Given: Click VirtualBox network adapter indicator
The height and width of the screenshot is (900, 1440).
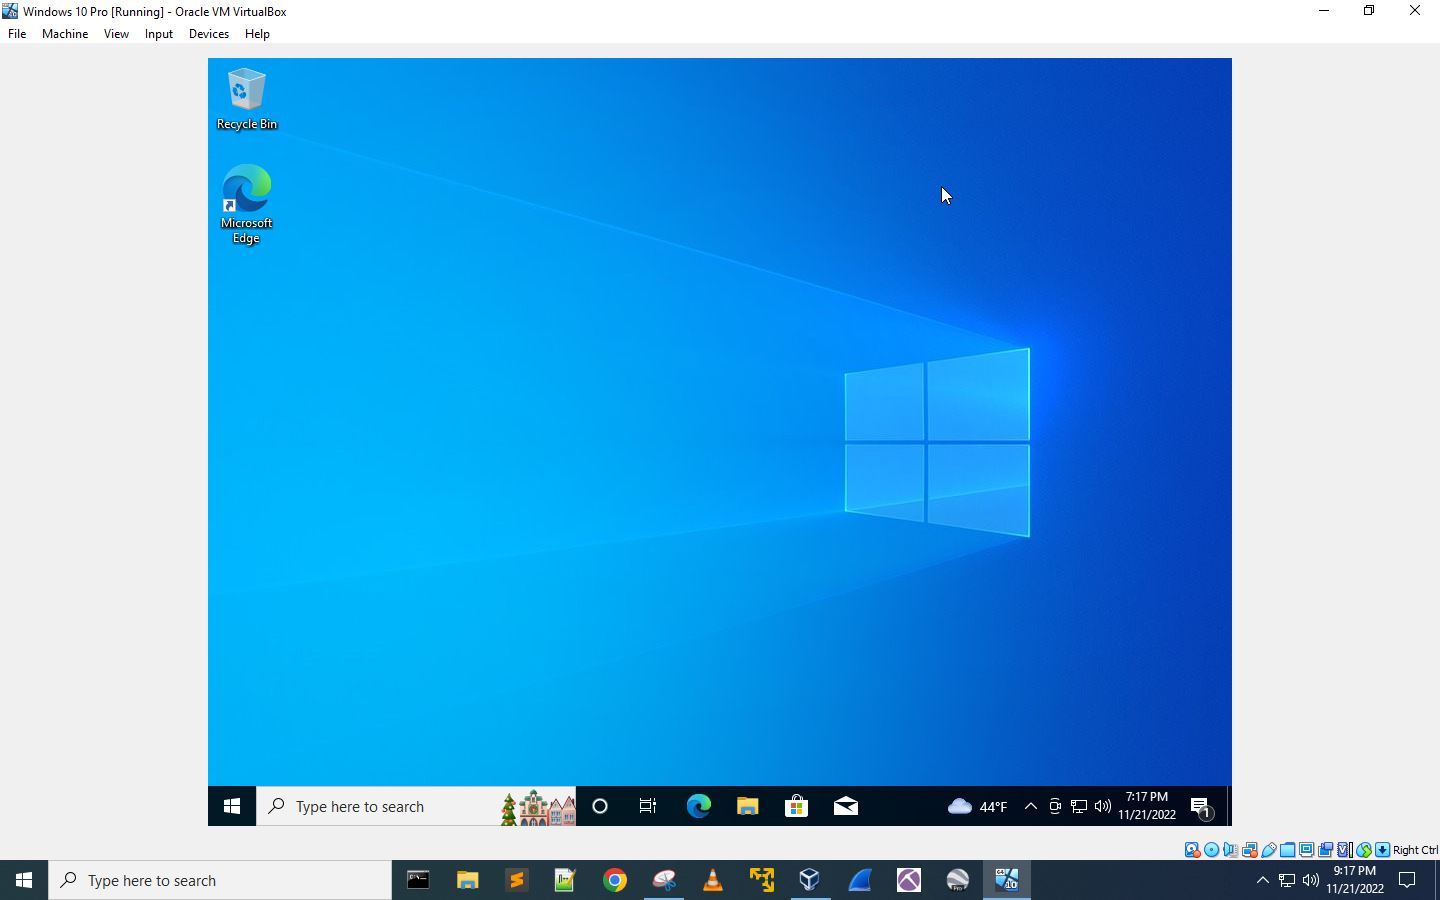Looking at the screenshot, I should pyautogui.click(x=1249, y=850).
